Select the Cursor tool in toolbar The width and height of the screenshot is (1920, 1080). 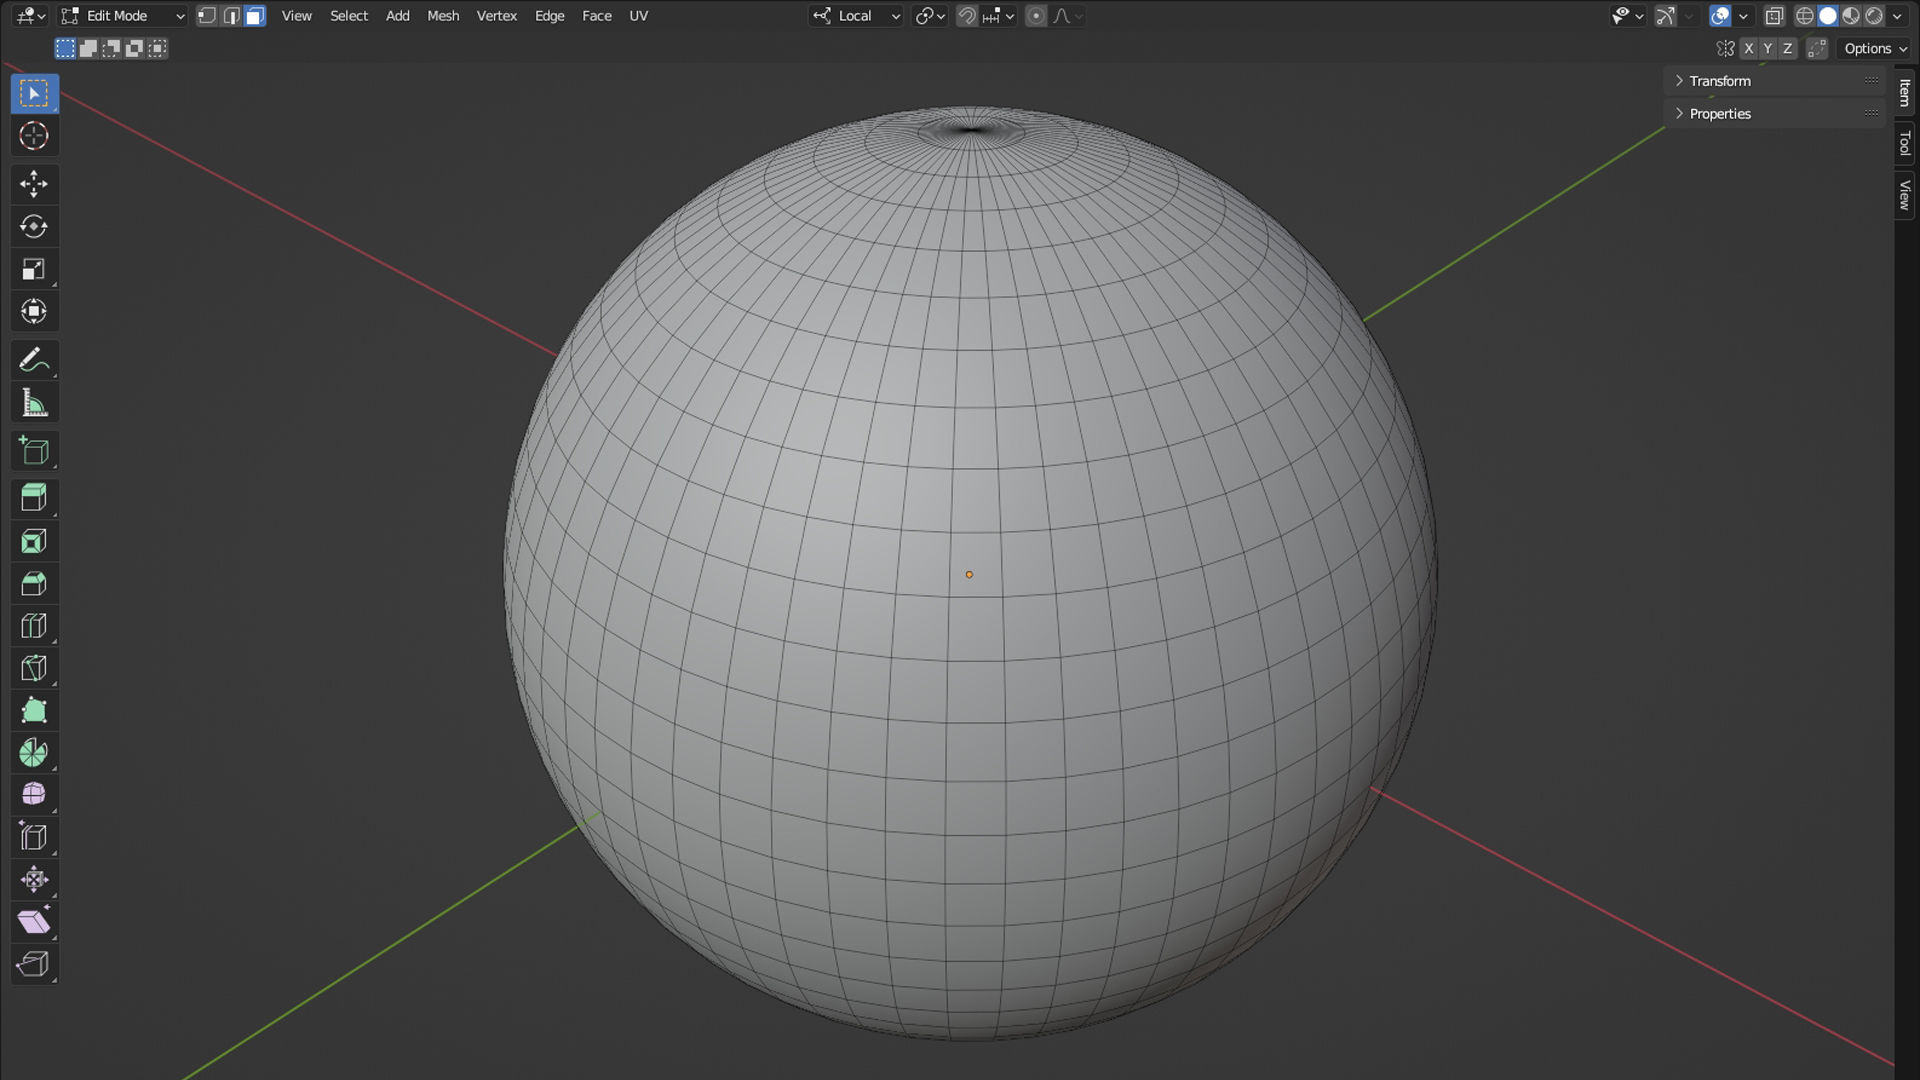click(34, 136)
